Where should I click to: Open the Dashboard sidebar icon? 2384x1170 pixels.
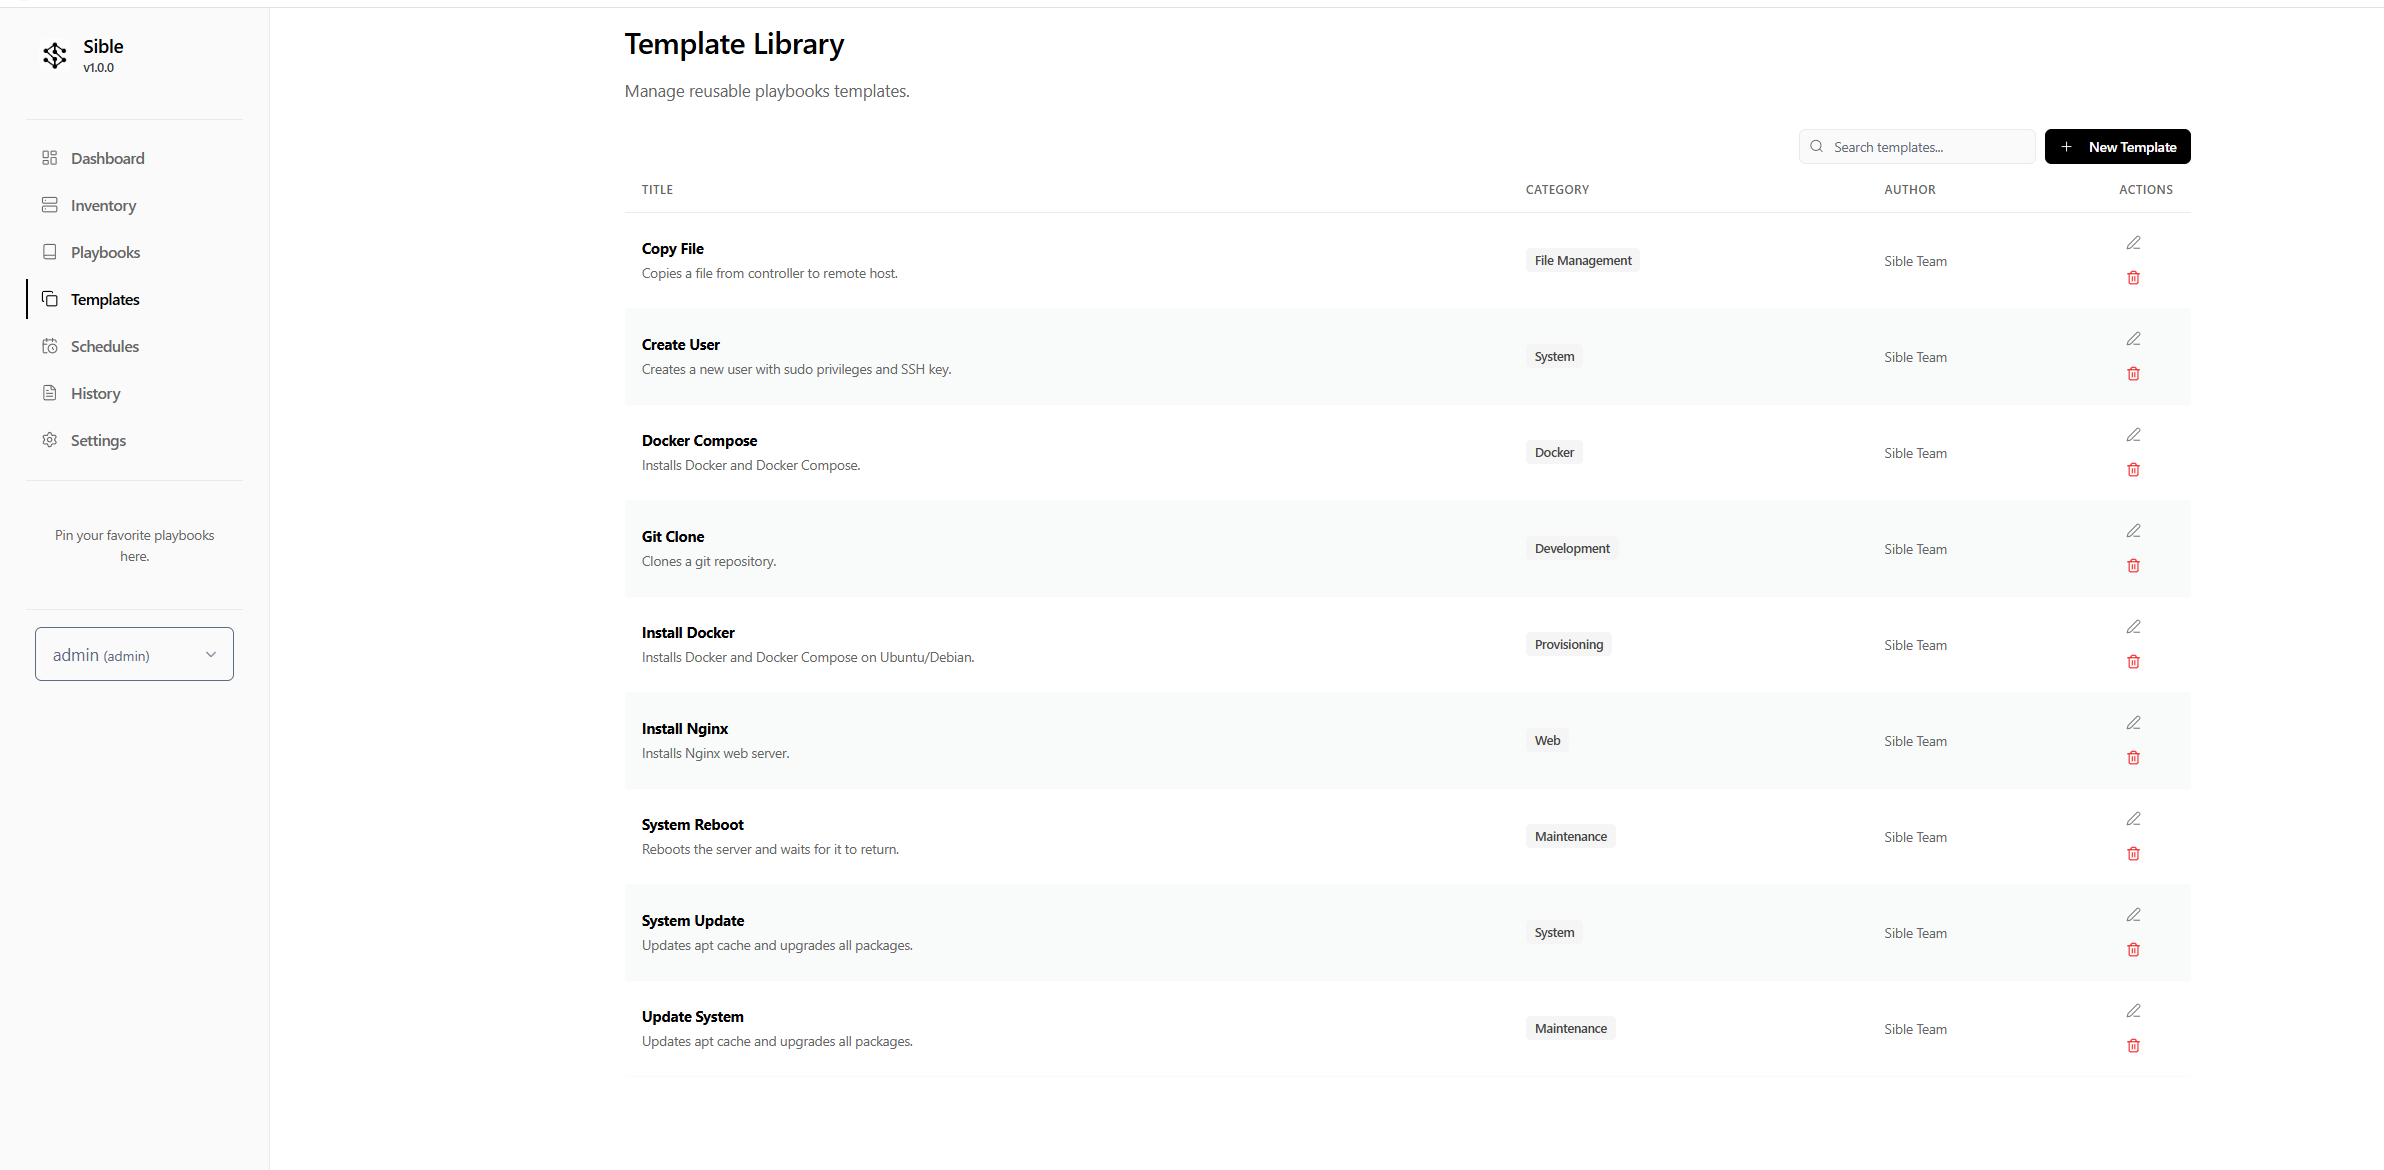click(x=51, y=158)
